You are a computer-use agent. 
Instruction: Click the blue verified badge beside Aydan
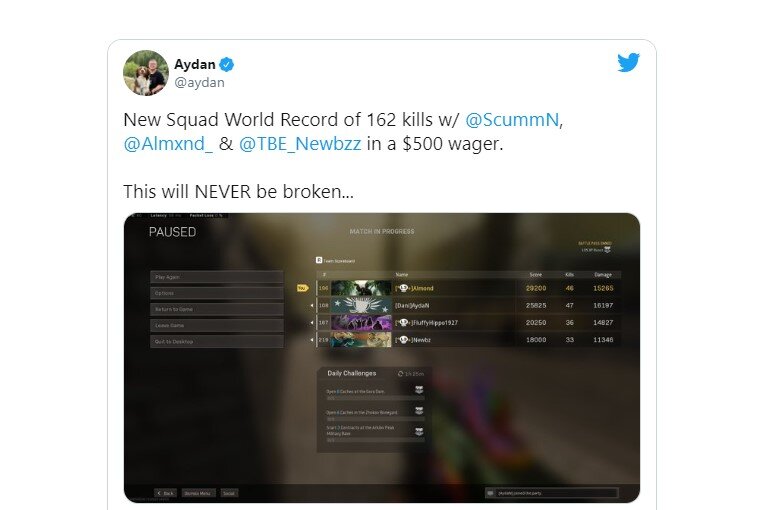pyautogui.click(x=227, y=64)
